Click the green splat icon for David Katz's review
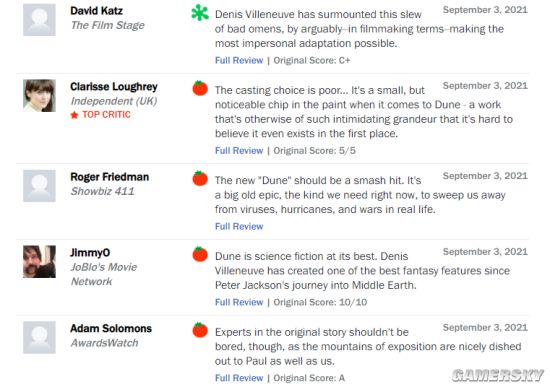This screenshot has height=387, width=550. click(x=200, y=13)
